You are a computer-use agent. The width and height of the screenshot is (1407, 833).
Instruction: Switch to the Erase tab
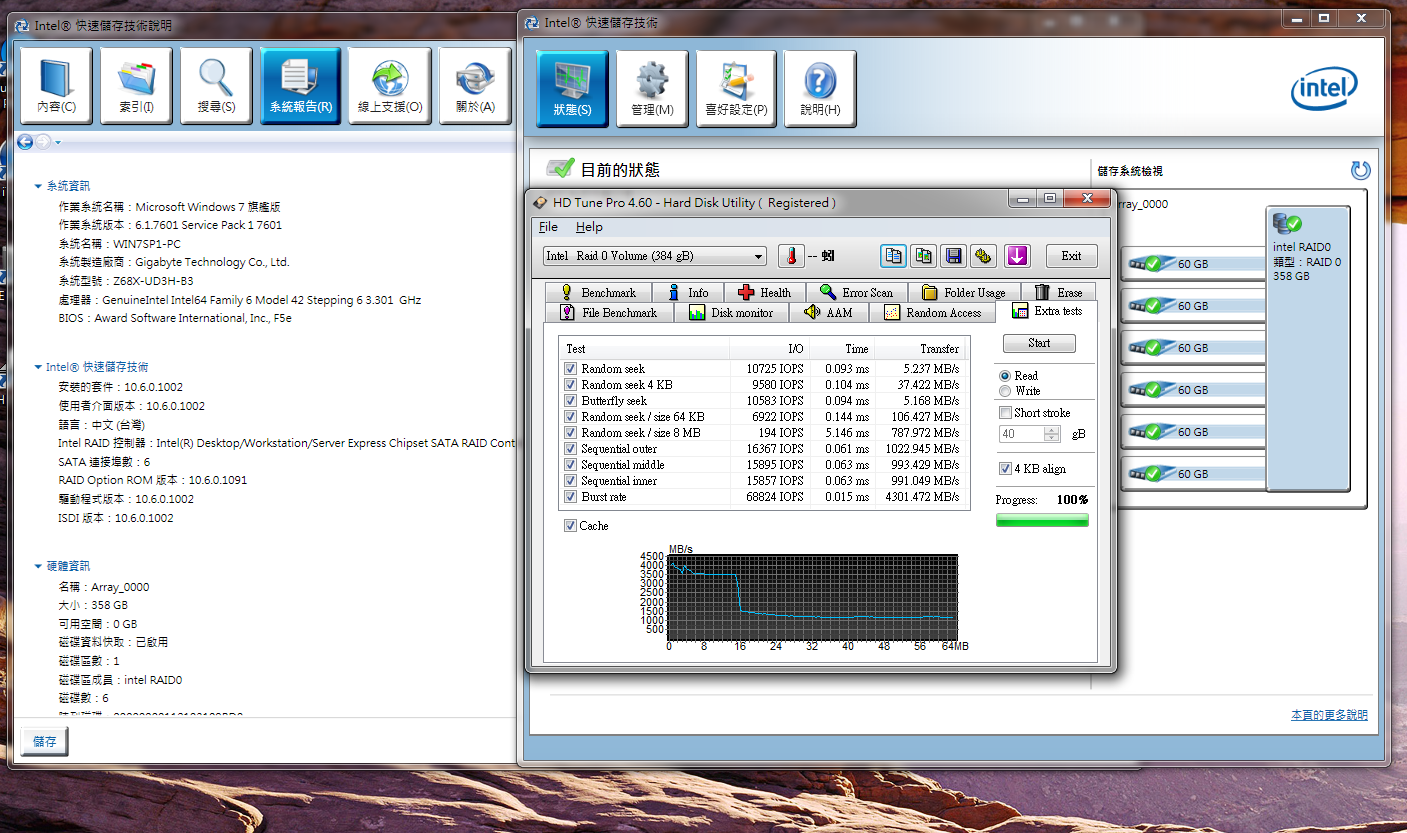[x=1059, y=293]
